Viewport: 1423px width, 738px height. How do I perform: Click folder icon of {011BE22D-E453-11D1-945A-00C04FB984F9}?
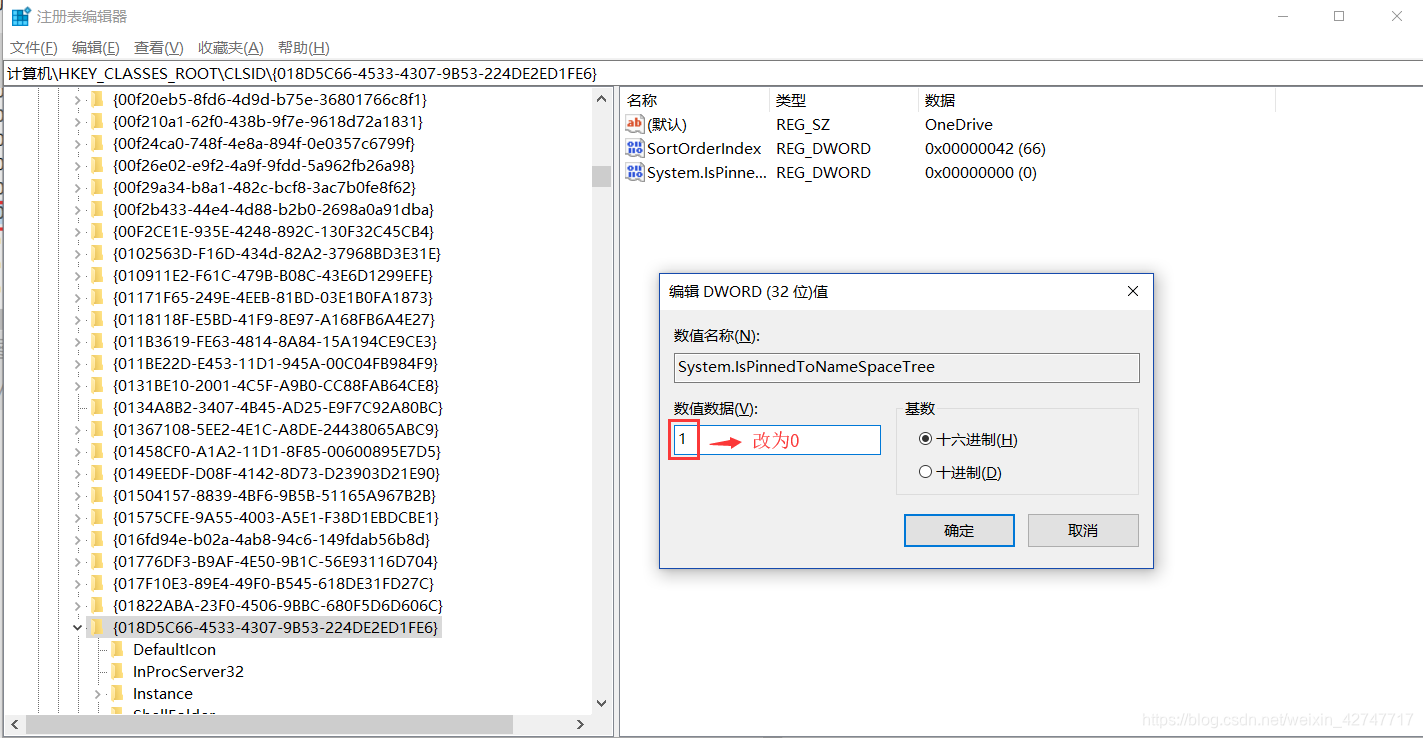97,363
